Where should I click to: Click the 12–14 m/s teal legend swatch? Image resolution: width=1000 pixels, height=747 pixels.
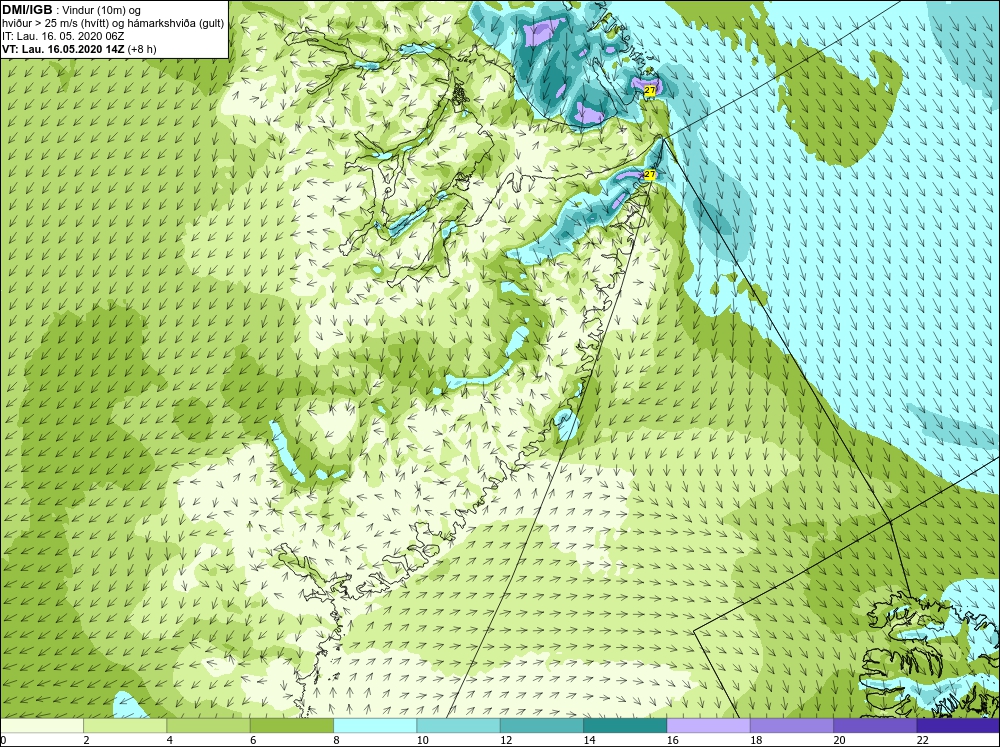click(541, 725)
